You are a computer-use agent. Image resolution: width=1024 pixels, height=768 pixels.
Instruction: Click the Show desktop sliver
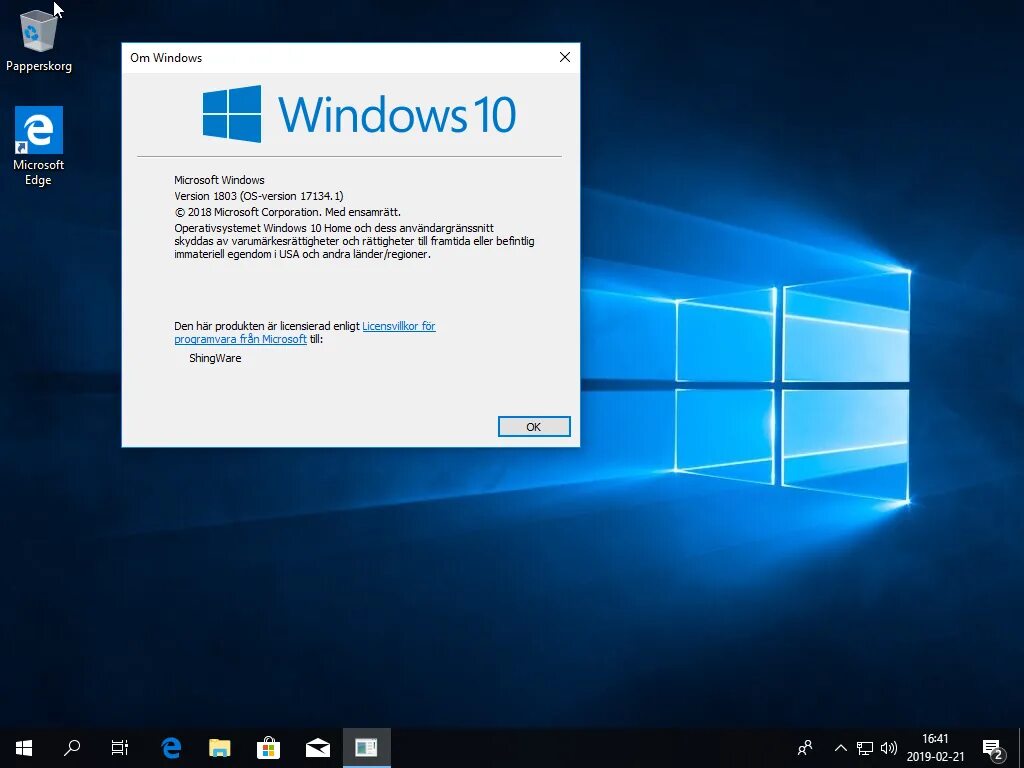pyautogui.click(x=1021, y=748)
